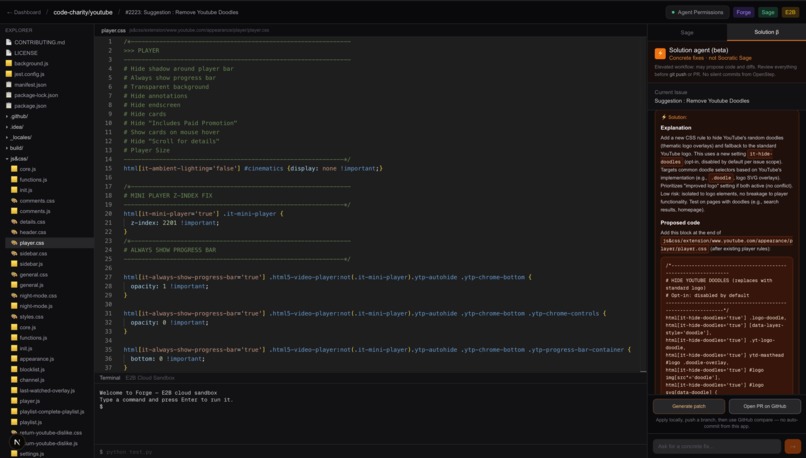Click the 'Proposed code' heading in solution
This screenshot has width=806, height=458.
coord(680,223)
